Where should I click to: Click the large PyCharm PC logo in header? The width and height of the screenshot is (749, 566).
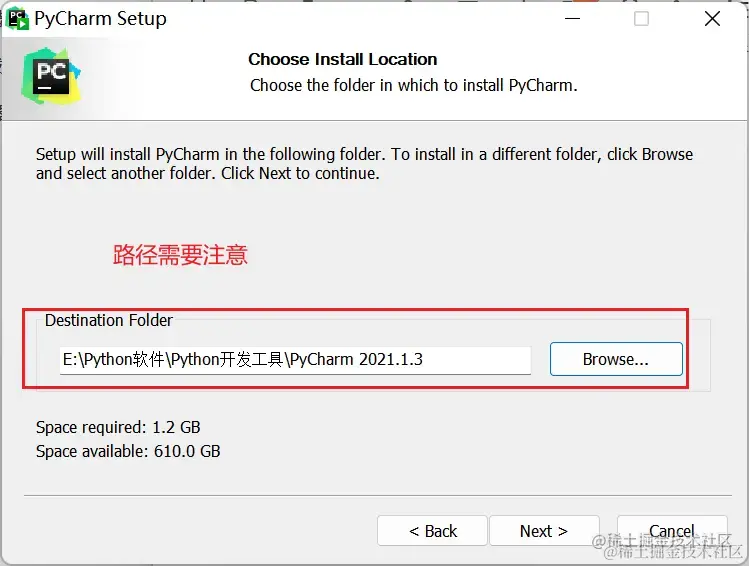click(x=51, y=76)
